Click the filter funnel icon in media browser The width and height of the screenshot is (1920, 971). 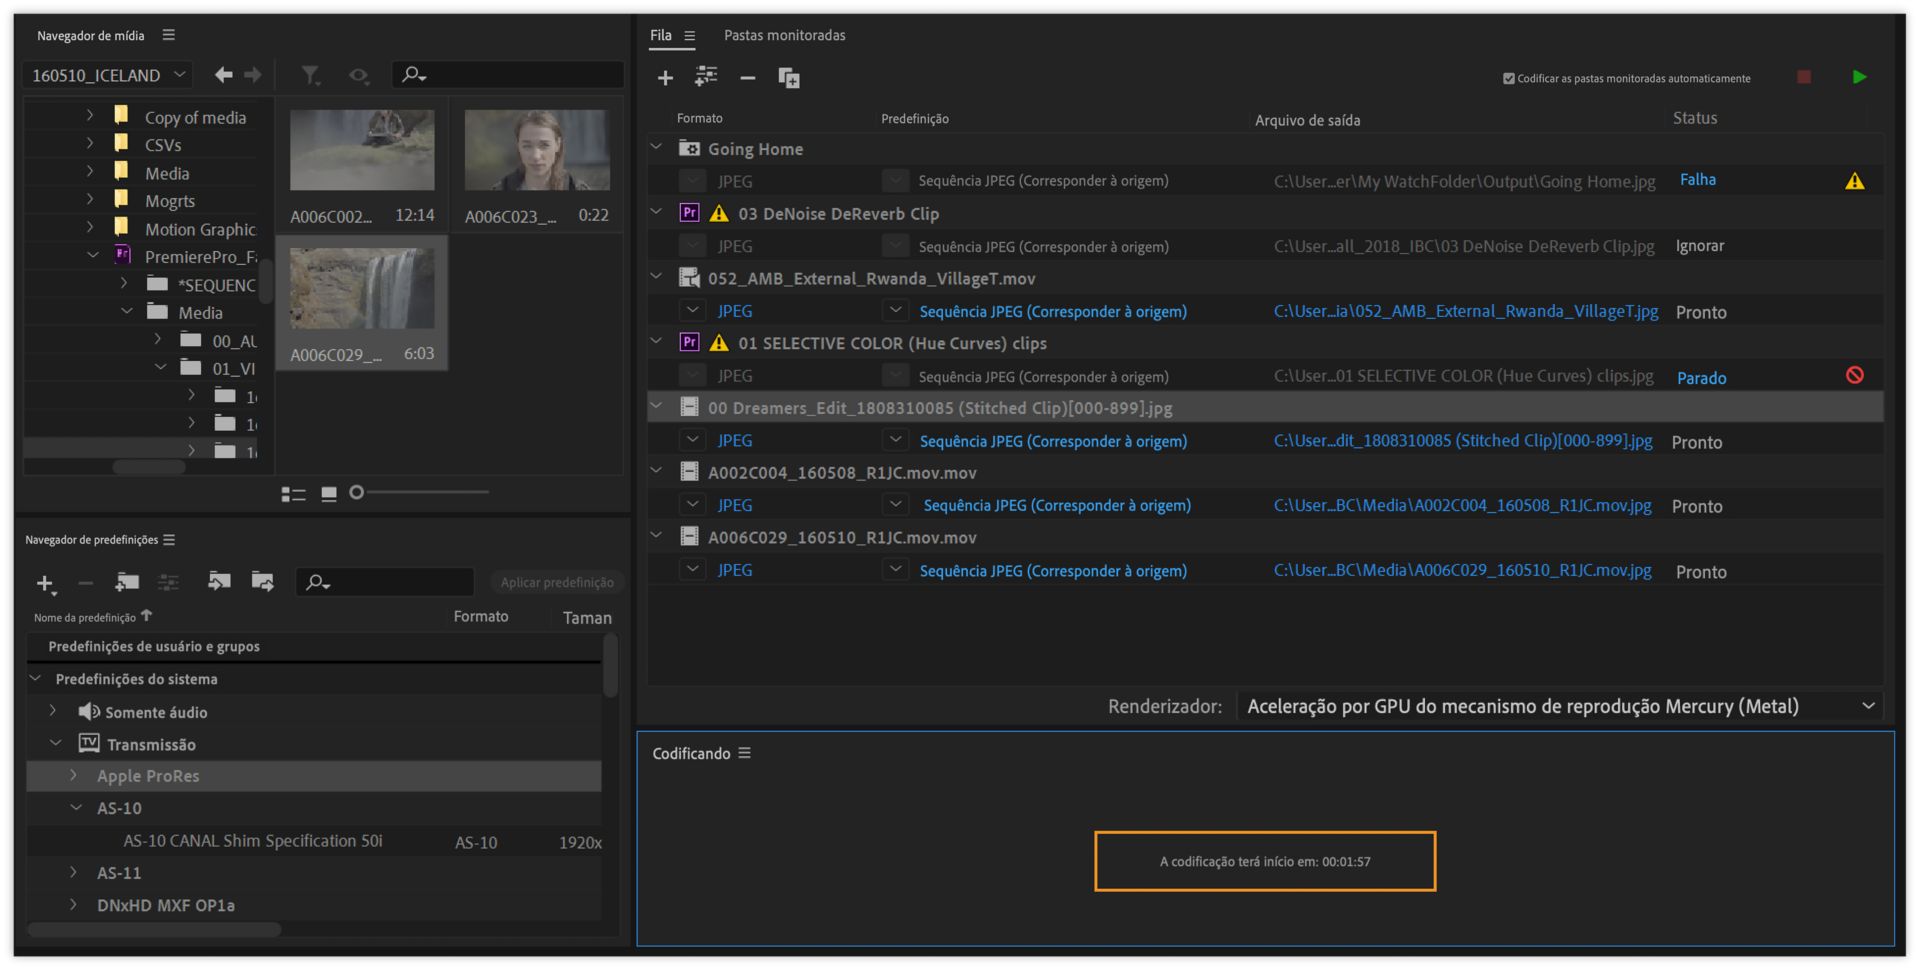tap(311, 75)
